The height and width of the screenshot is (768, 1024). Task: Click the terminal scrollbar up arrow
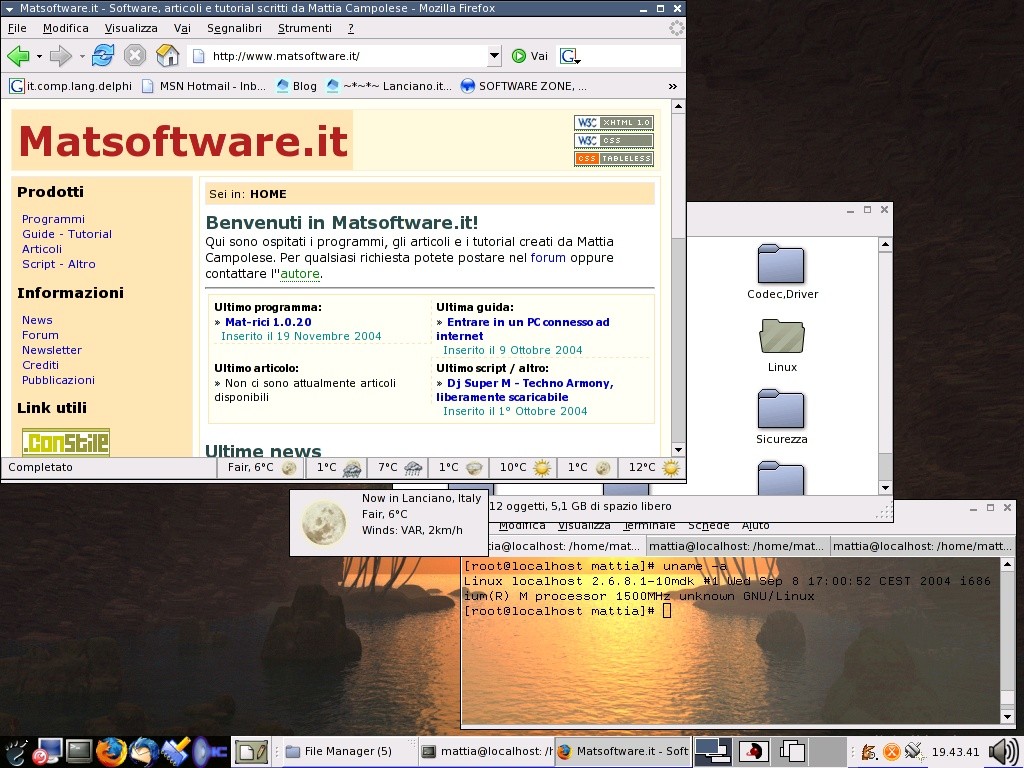tap(1007, 564)
